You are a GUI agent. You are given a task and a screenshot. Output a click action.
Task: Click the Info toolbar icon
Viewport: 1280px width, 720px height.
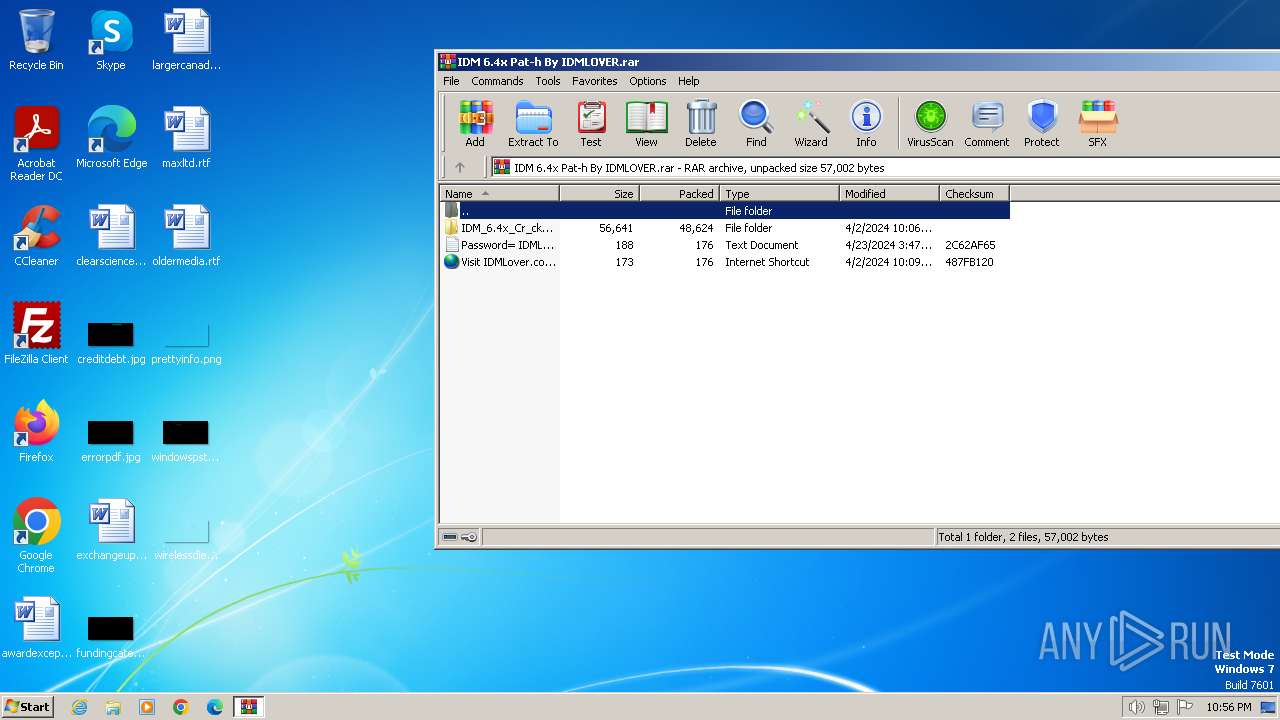coord(866,124)
